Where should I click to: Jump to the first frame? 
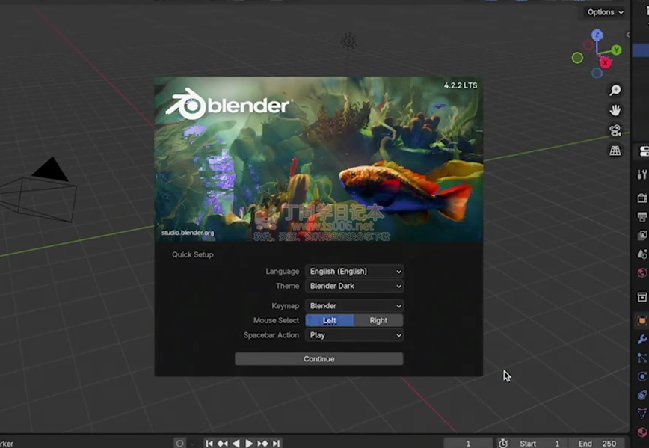(209, 443)
